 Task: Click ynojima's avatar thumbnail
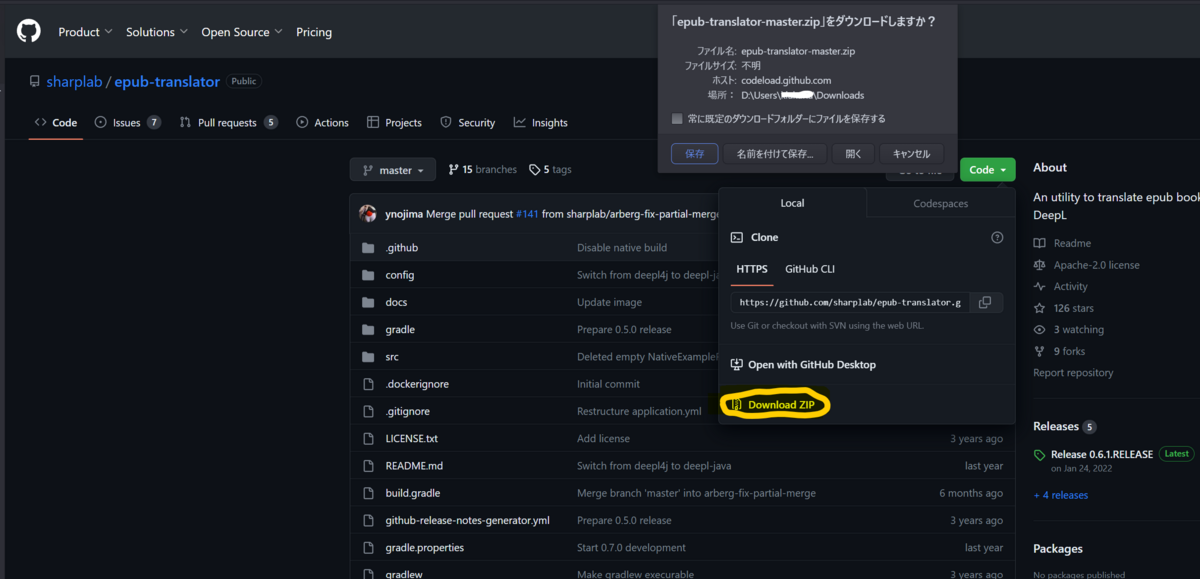click(x=368, y=214)
